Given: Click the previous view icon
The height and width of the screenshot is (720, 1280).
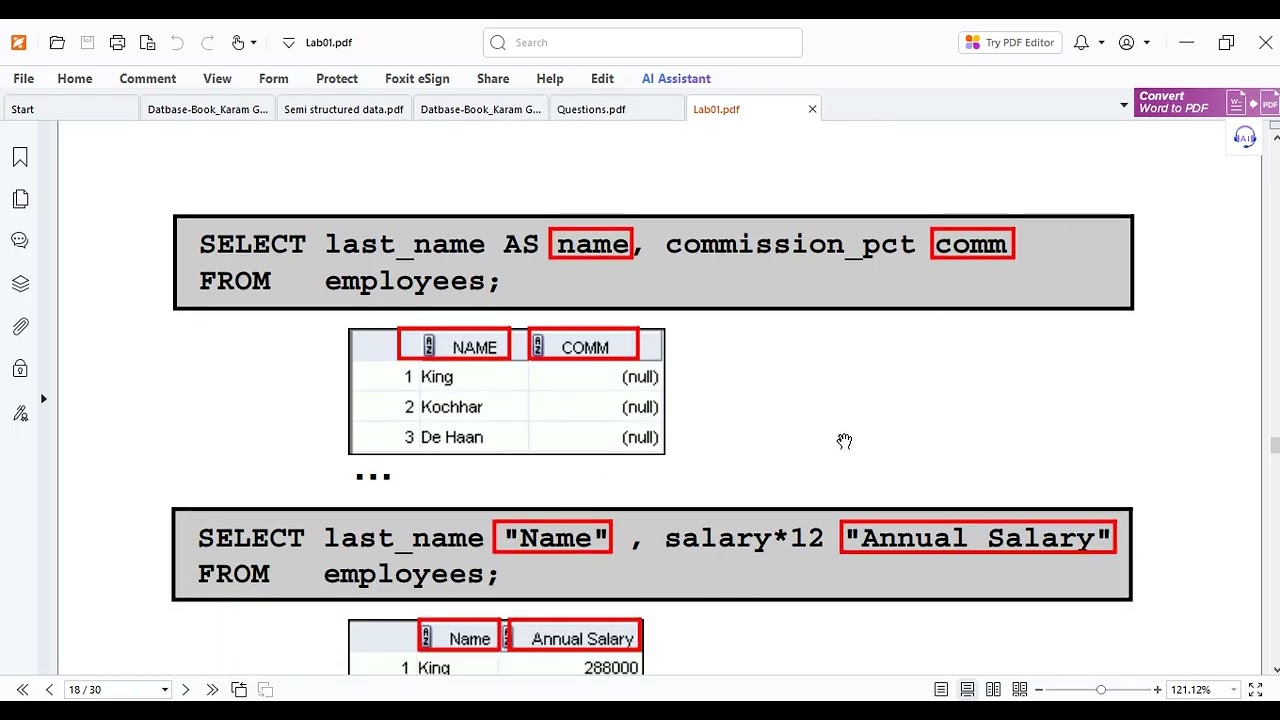Looking at the screenshot, I should tap(239, 690).
